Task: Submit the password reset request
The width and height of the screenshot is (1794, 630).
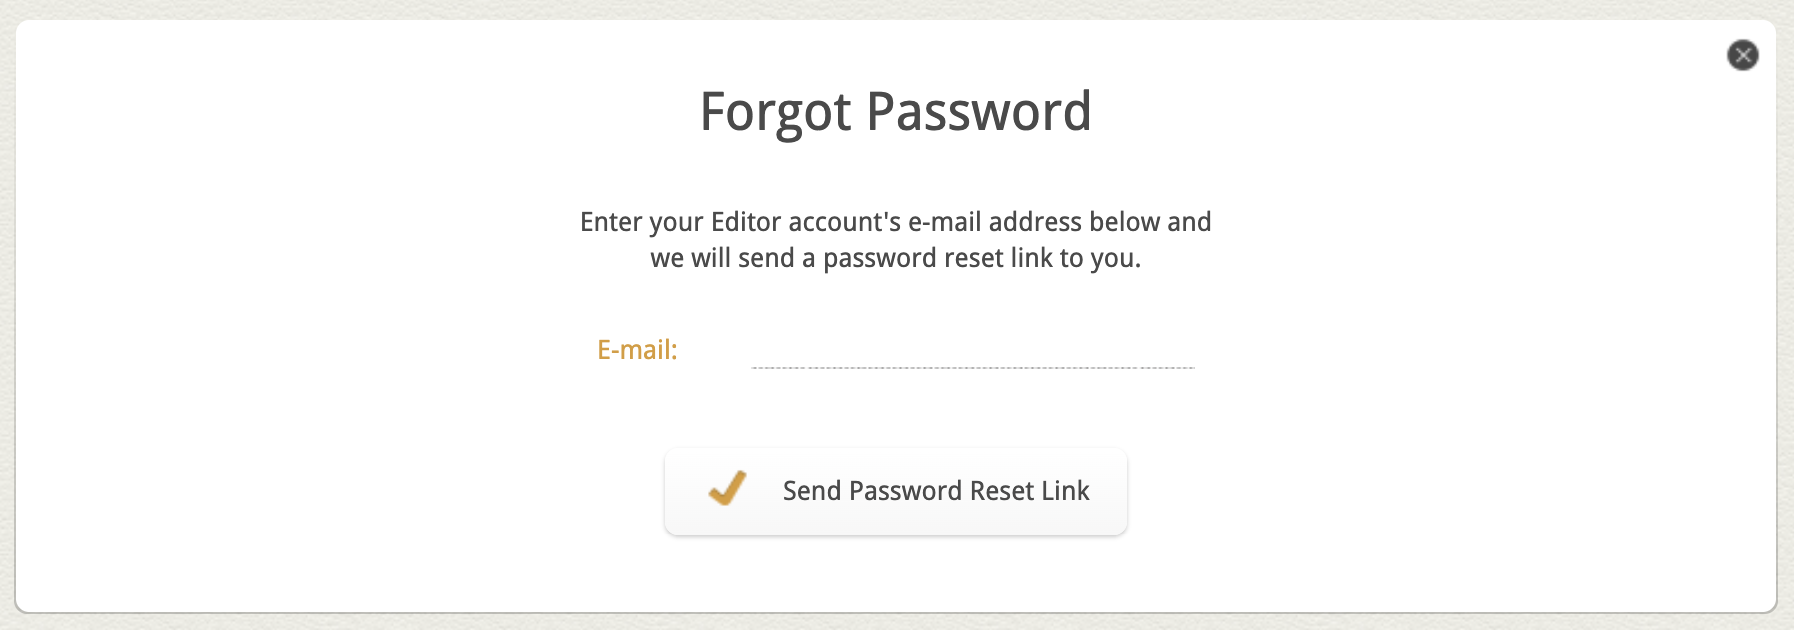Action: point(895,491)
